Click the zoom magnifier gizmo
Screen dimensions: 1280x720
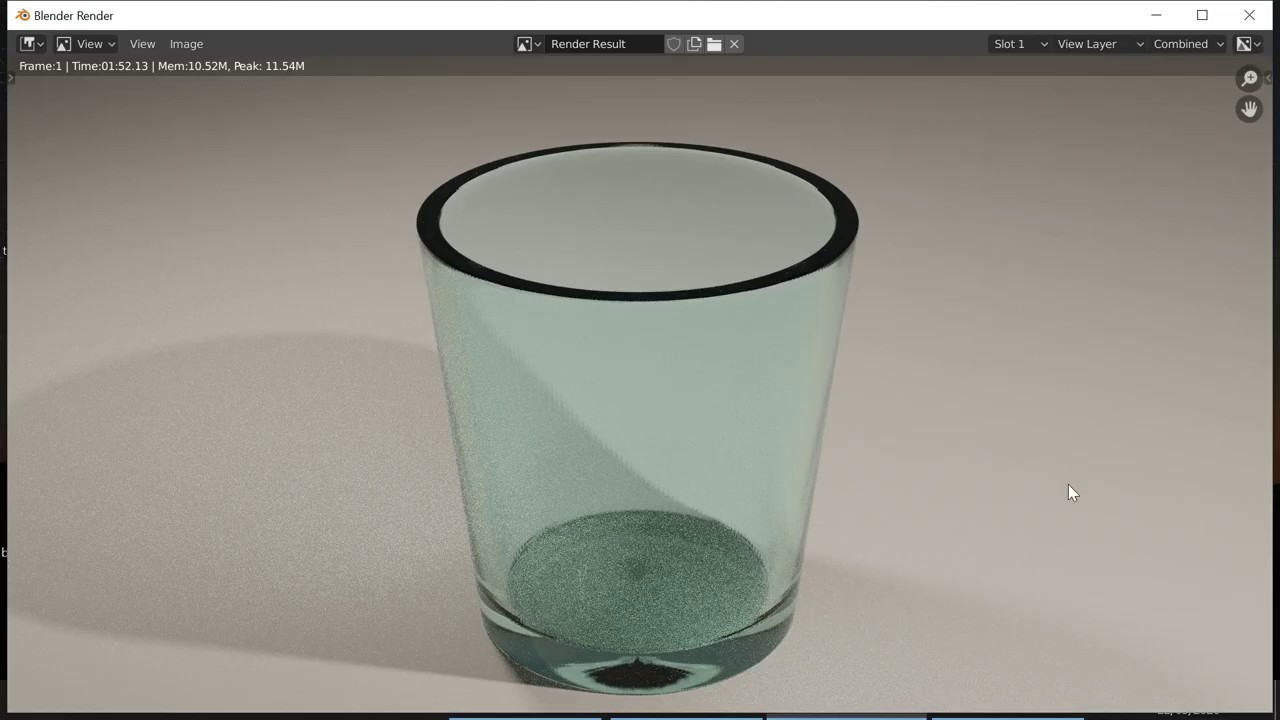(1249, 79)
